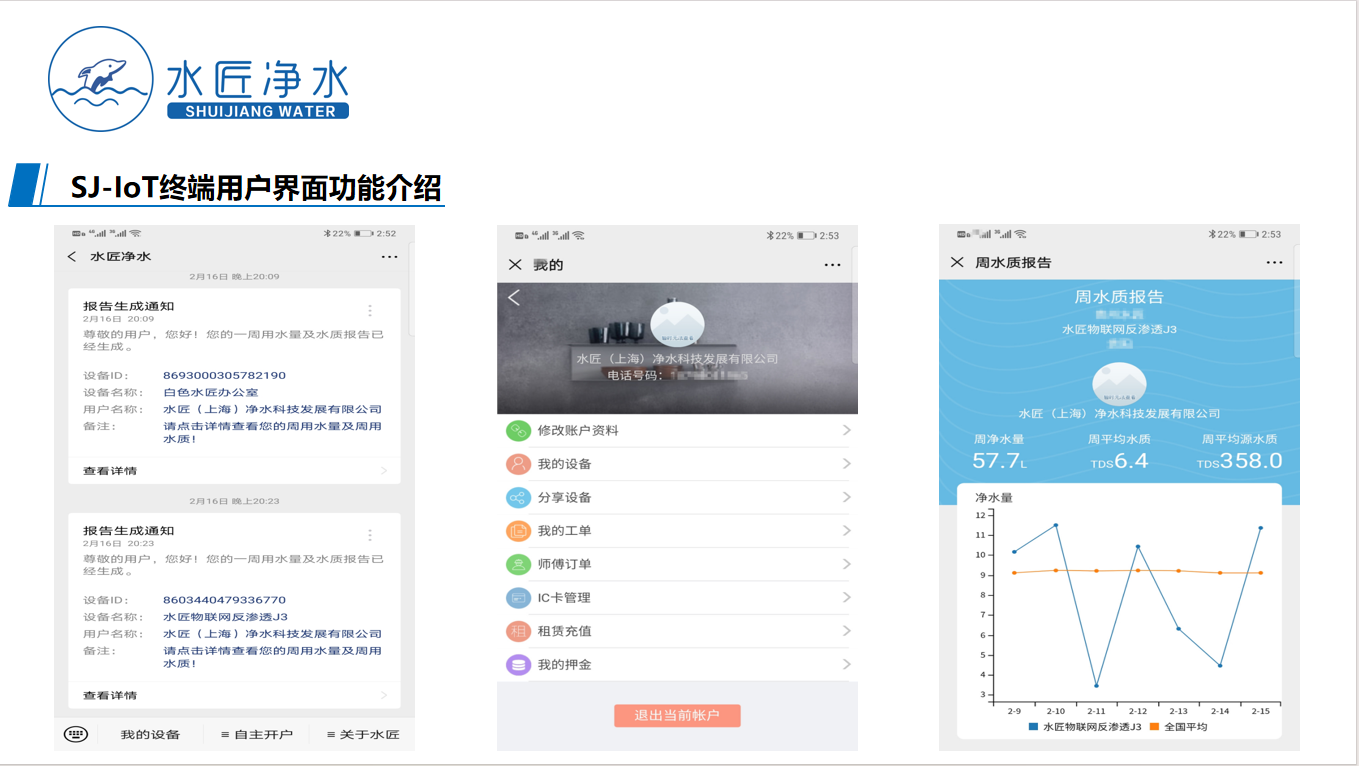Open the second 查看详情 link

[110, 695]
